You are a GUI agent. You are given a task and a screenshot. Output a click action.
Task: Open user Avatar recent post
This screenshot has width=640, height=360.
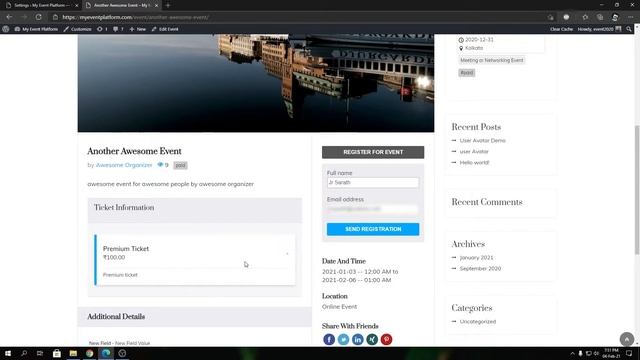(474, 151)
